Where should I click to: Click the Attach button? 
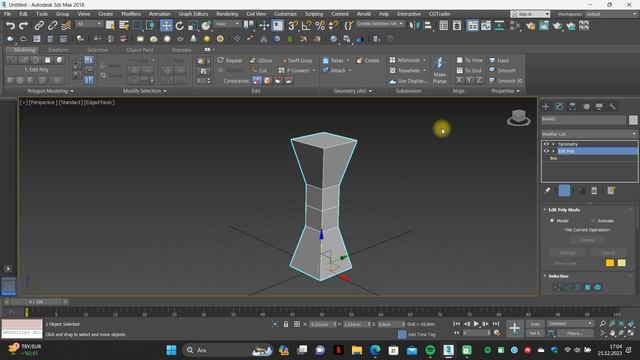click(x=335, y=70)
